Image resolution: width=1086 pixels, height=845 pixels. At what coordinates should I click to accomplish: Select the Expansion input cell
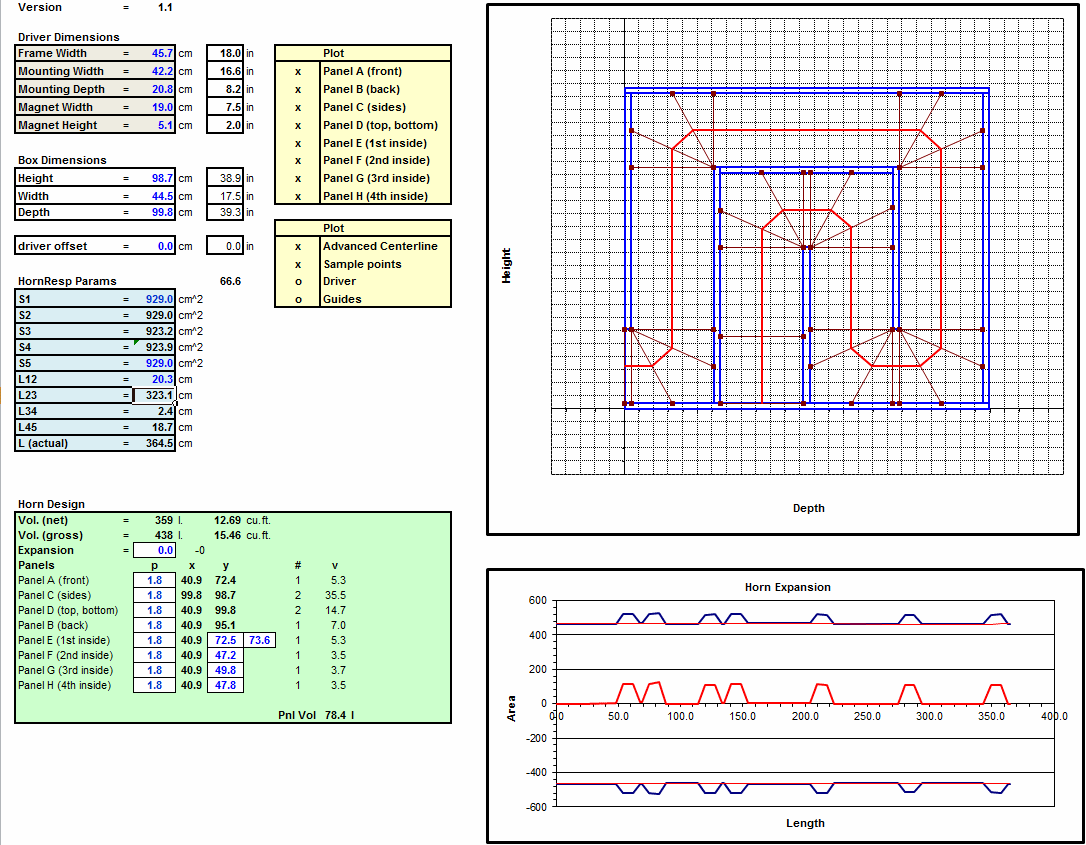pos(154,550)
